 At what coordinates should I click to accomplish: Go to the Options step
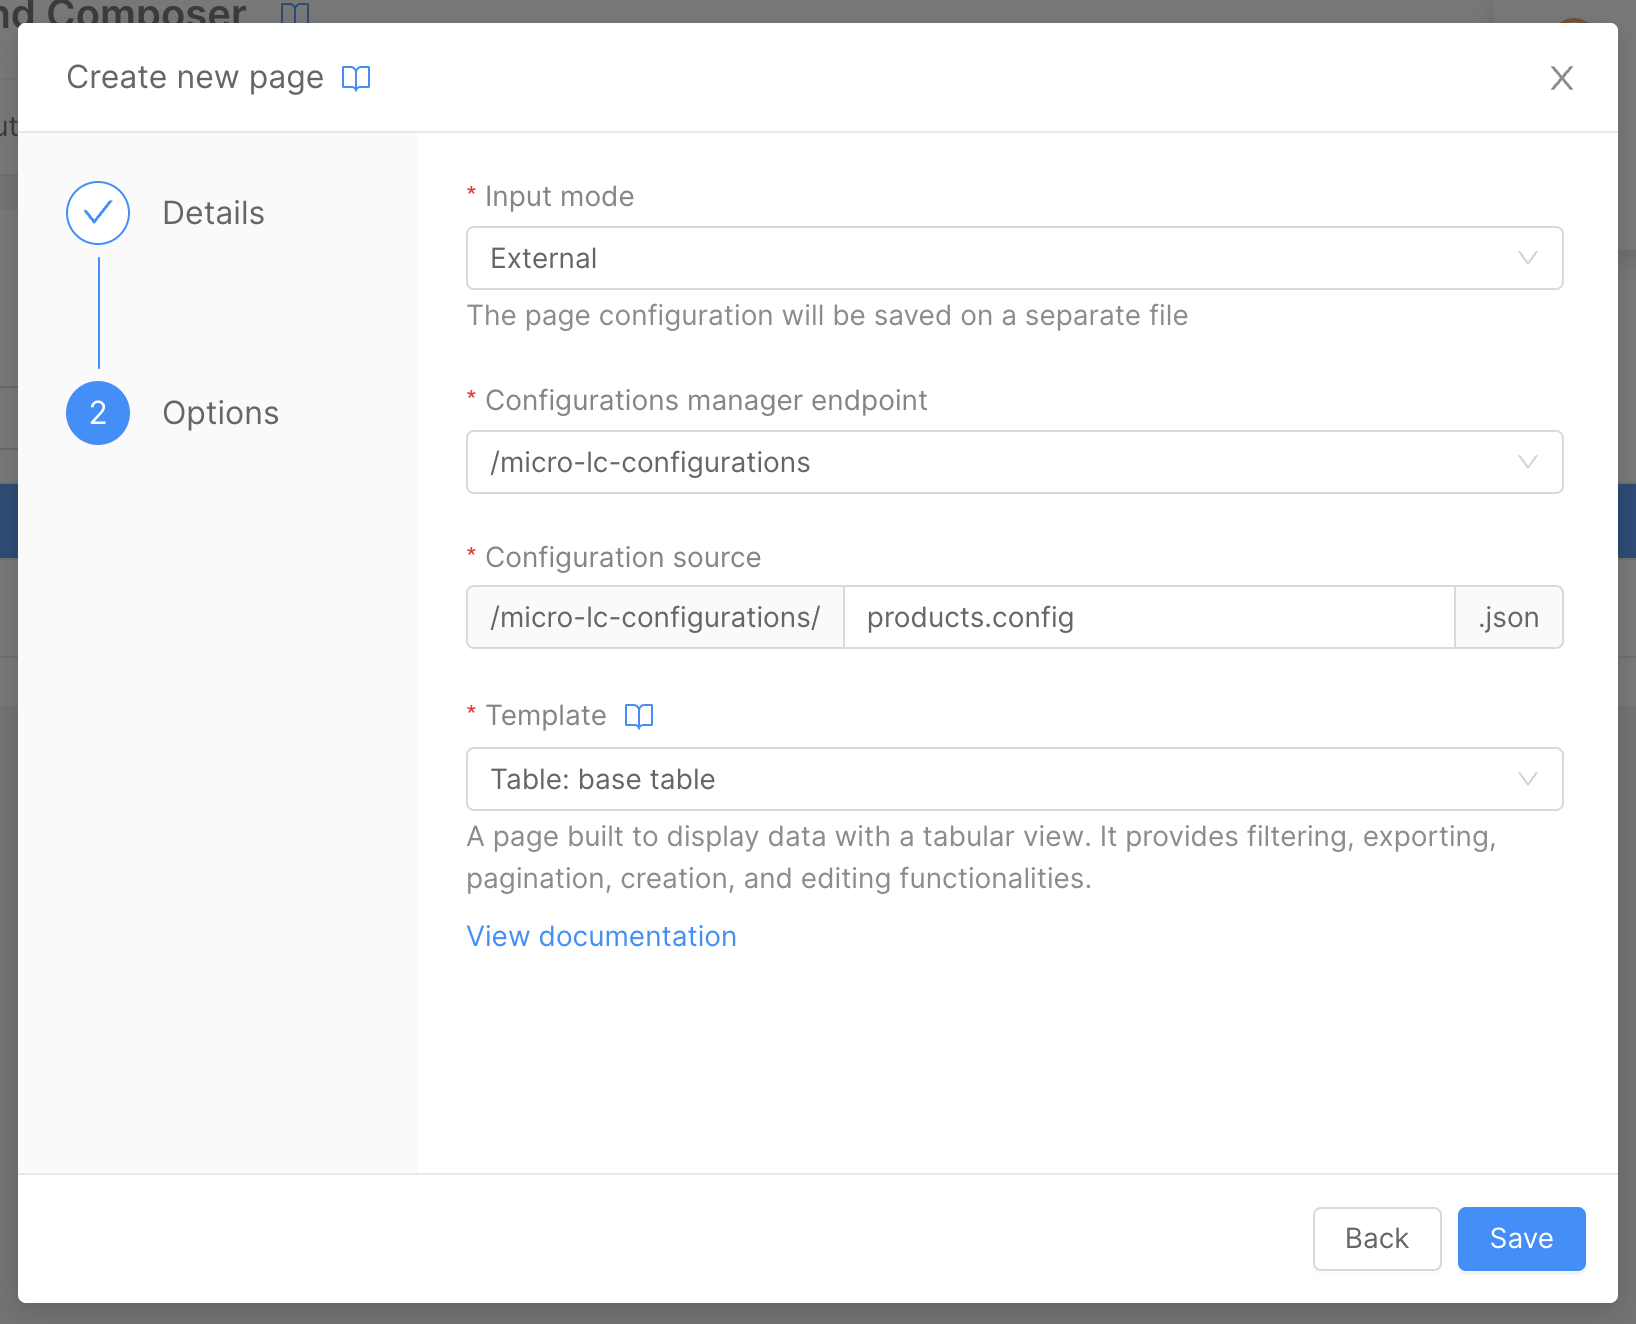tap(221, 413)
